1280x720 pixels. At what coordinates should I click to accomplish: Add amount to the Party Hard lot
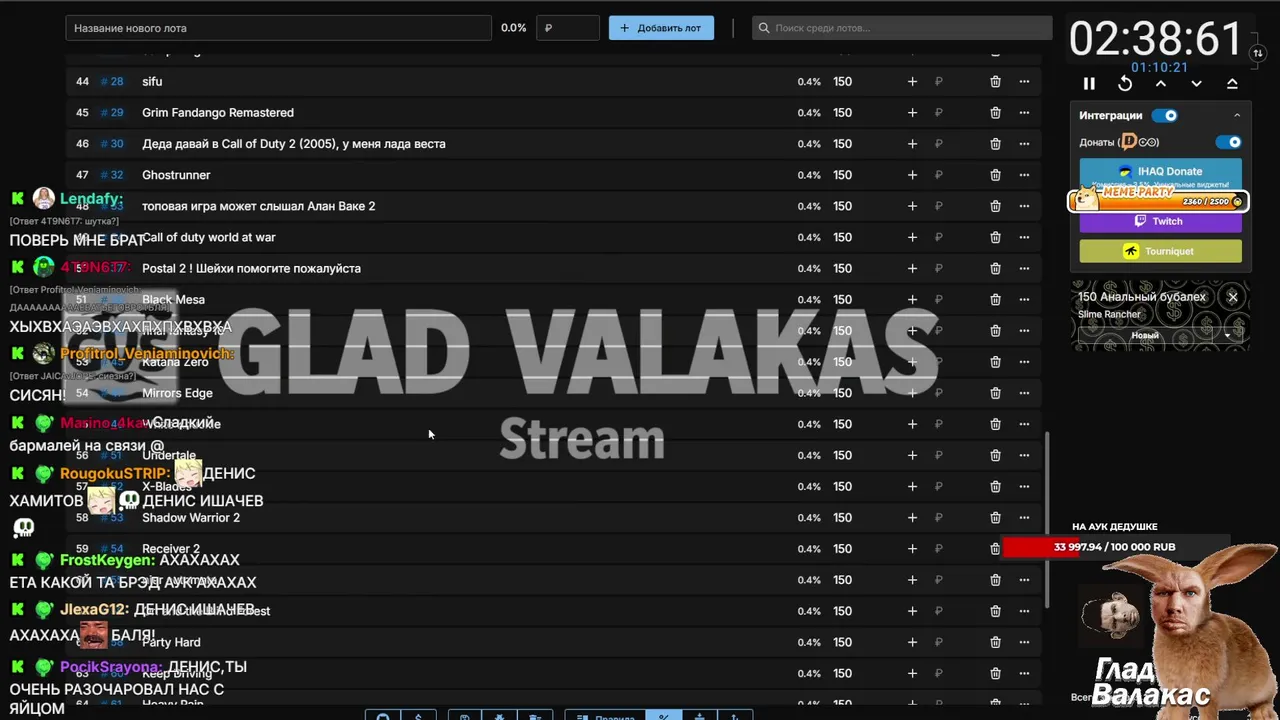click(x=912, y=642)
